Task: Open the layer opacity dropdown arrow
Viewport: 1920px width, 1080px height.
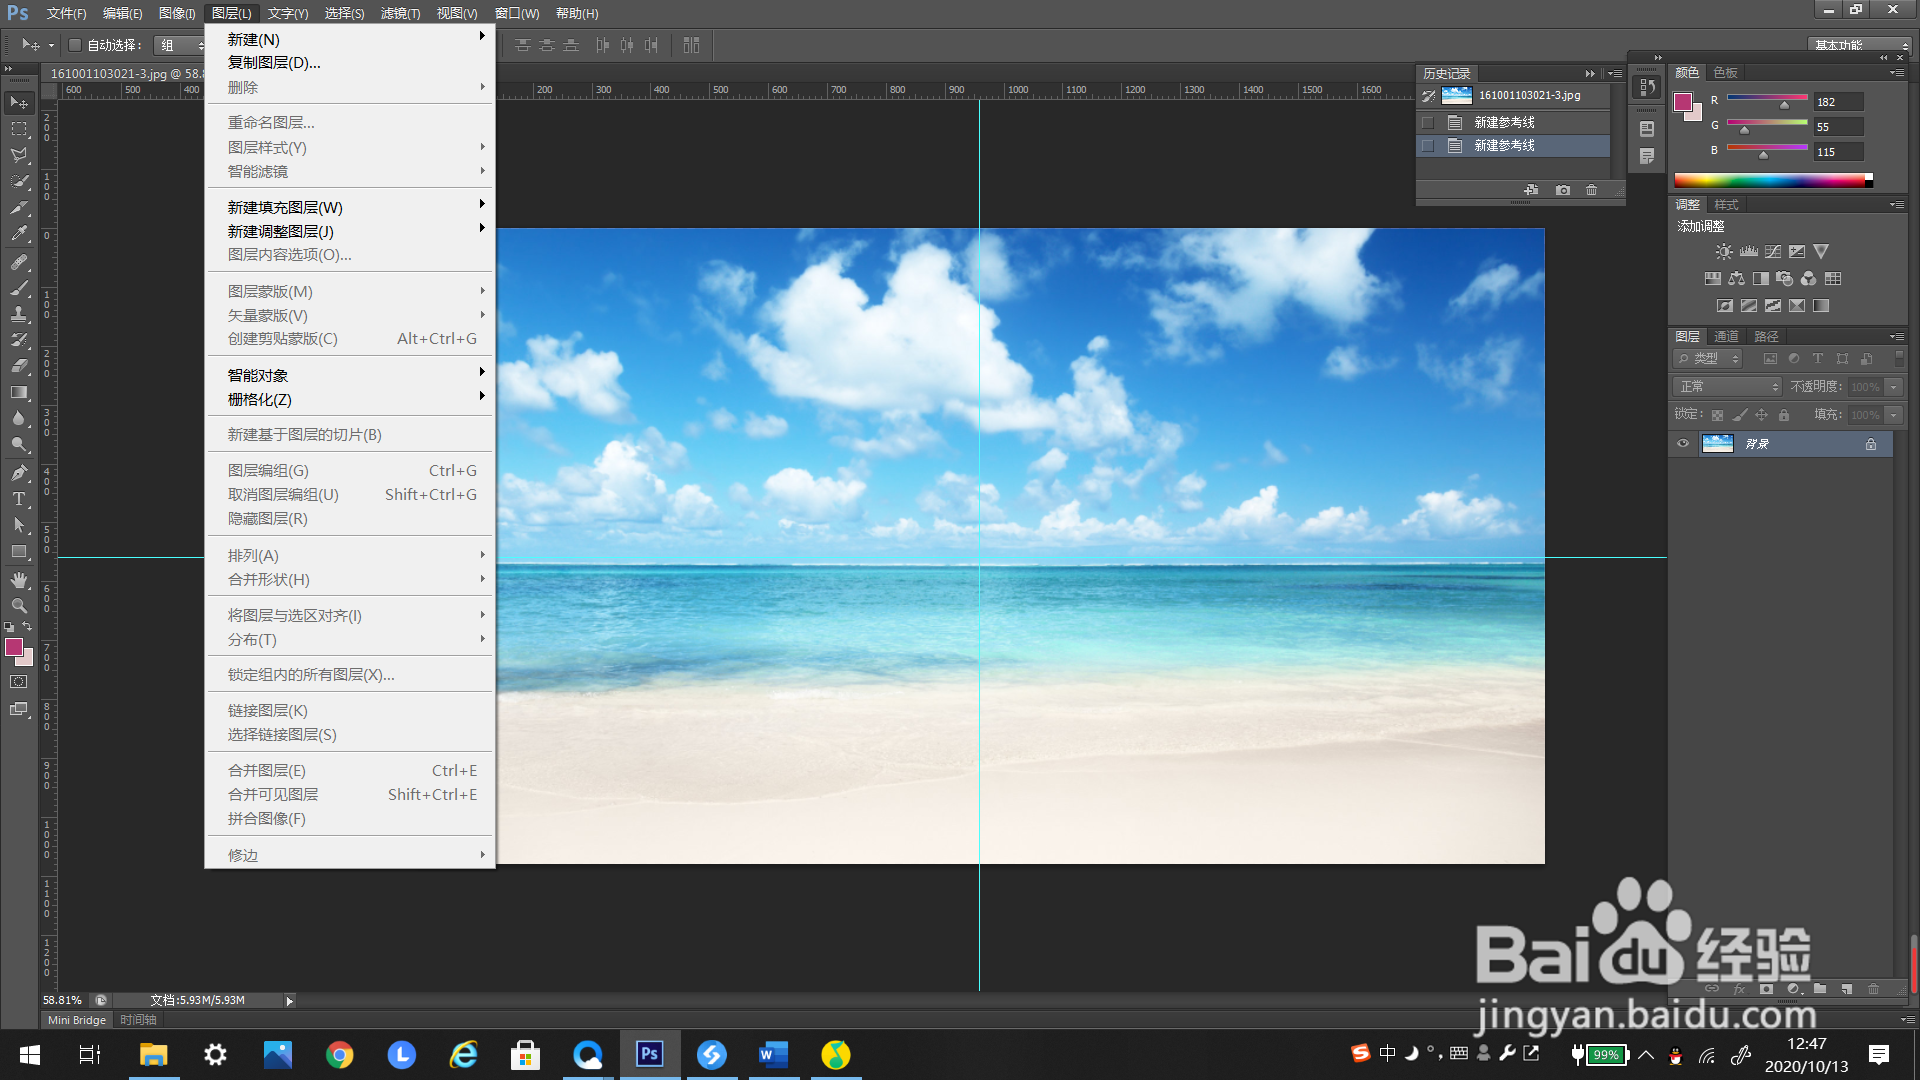Action: coord(1893,387)
